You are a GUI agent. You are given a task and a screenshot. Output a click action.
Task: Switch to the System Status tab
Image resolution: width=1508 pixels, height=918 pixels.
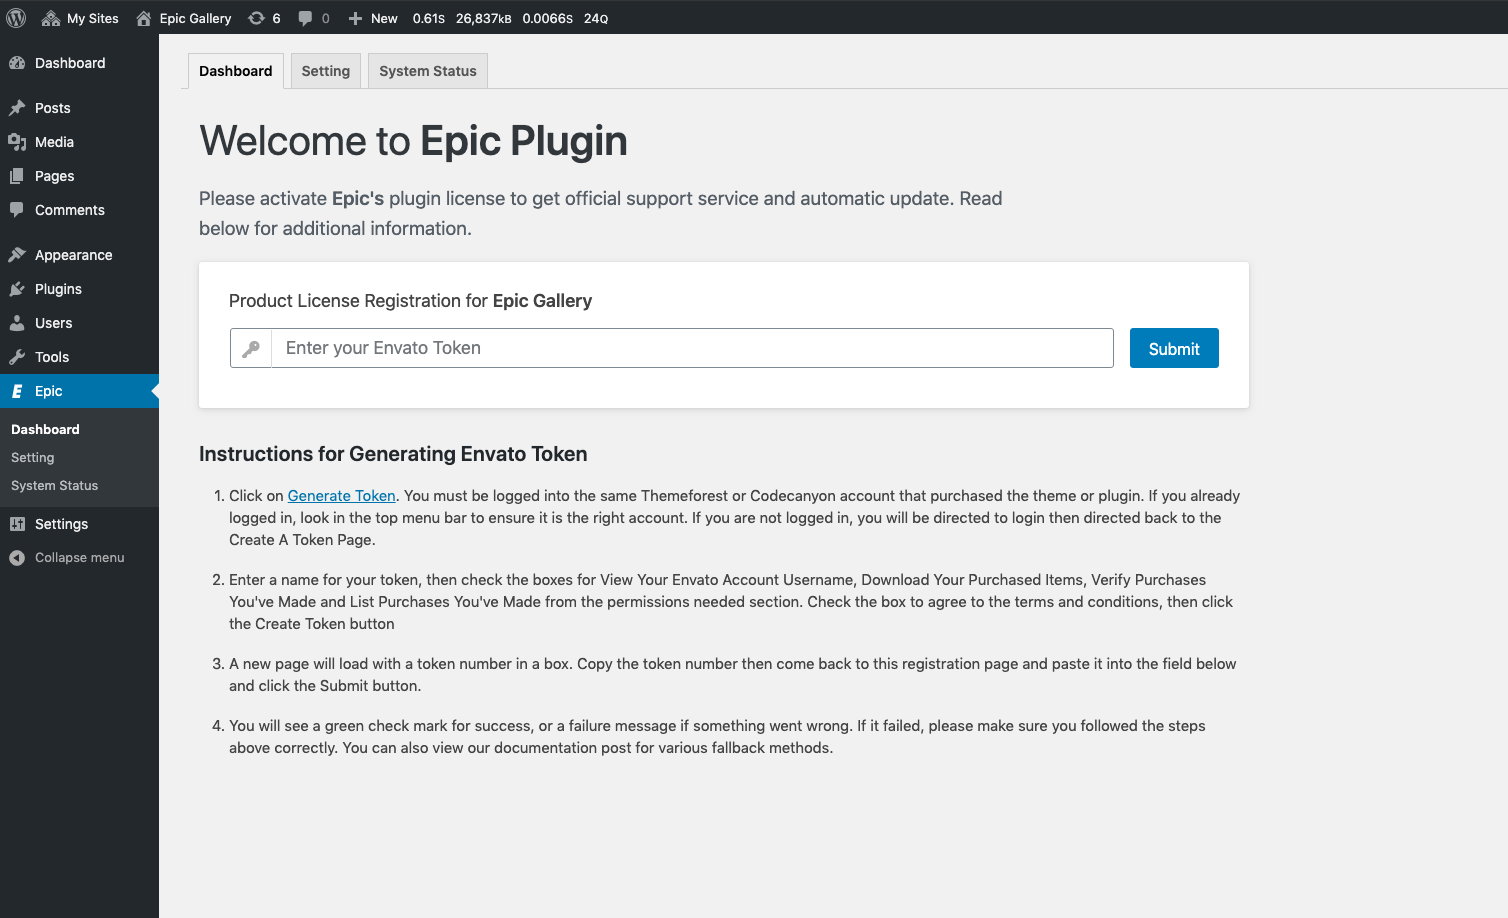pos(428,71)
